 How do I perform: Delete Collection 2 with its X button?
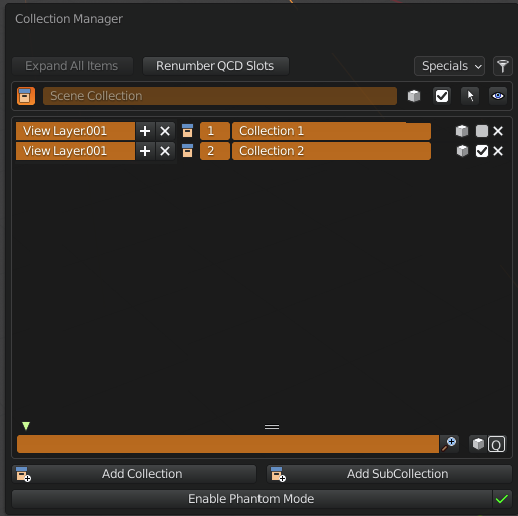coord(498,151)
